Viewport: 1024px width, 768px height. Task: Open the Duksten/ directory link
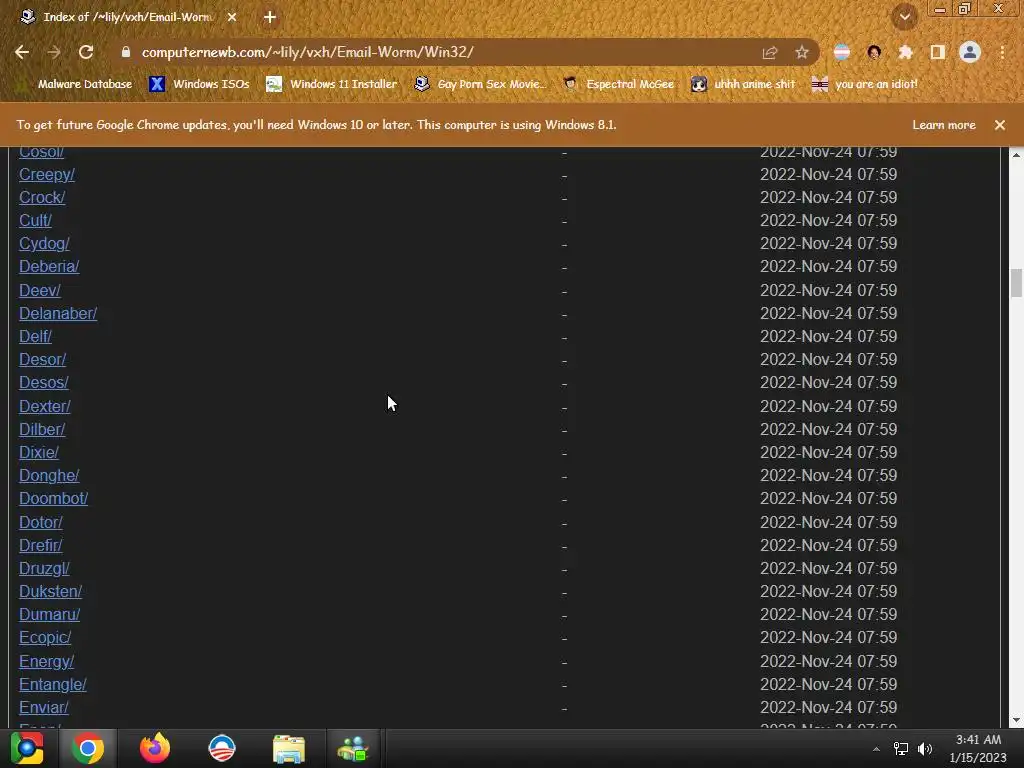[x=50, y=592]
